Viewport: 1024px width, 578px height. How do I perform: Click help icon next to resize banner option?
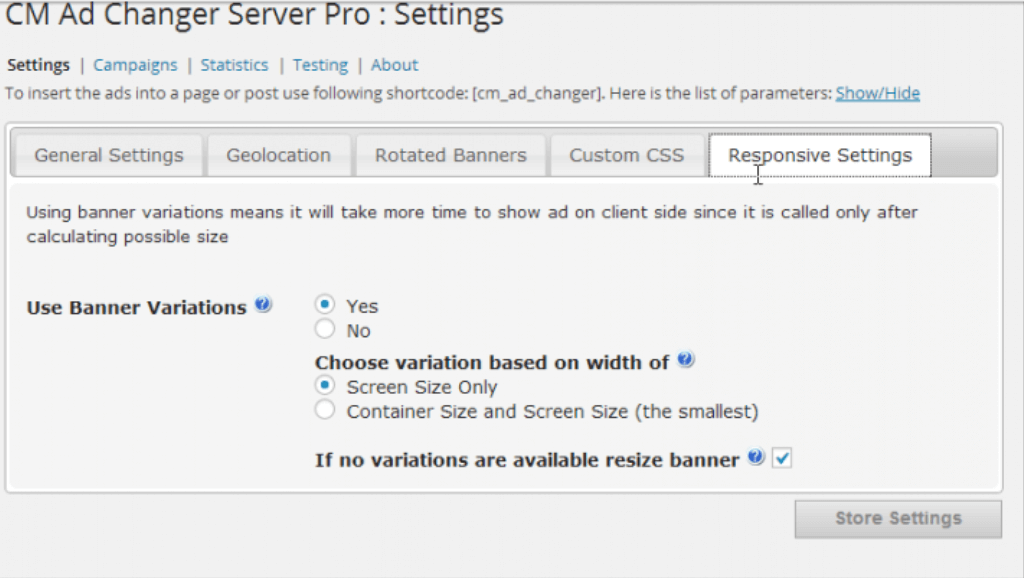[756, 458]
